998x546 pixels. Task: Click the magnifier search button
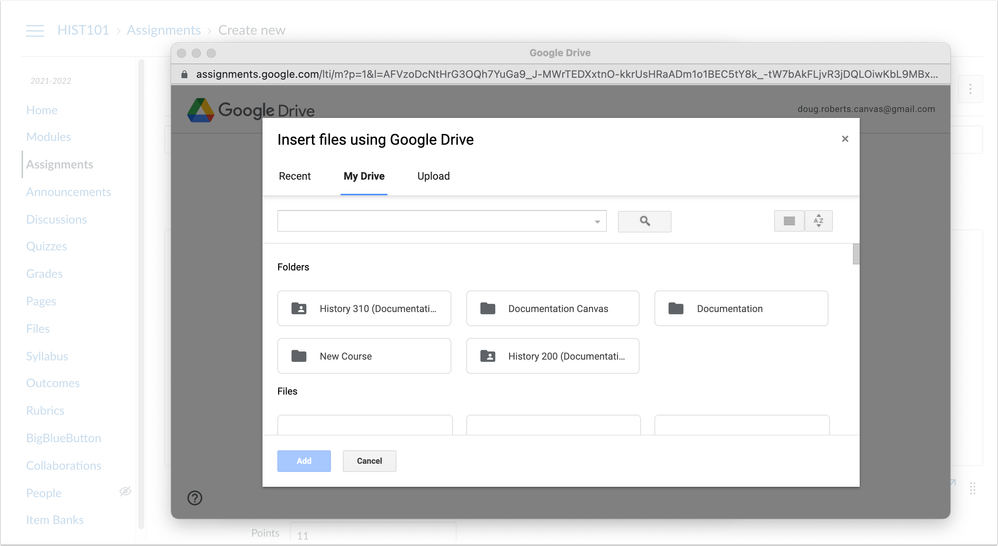click(x=644, y=221)
